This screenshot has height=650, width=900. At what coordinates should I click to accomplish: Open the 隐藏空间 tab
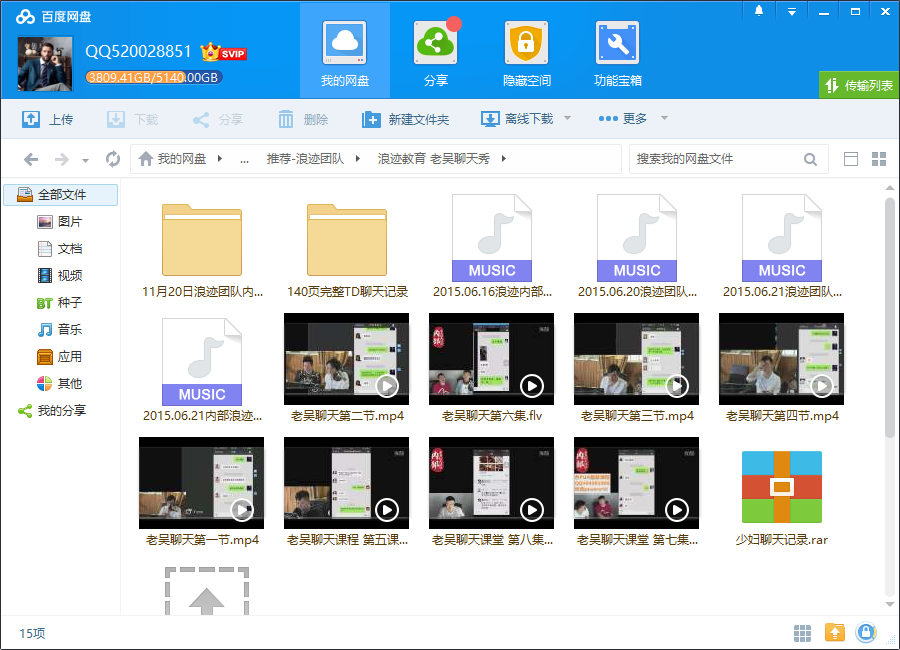coord(526,52)
